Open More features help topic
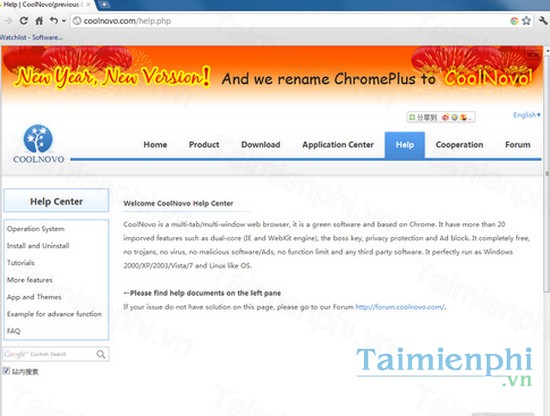The width and height of the screenshot is (550, 416). [30, 280]
